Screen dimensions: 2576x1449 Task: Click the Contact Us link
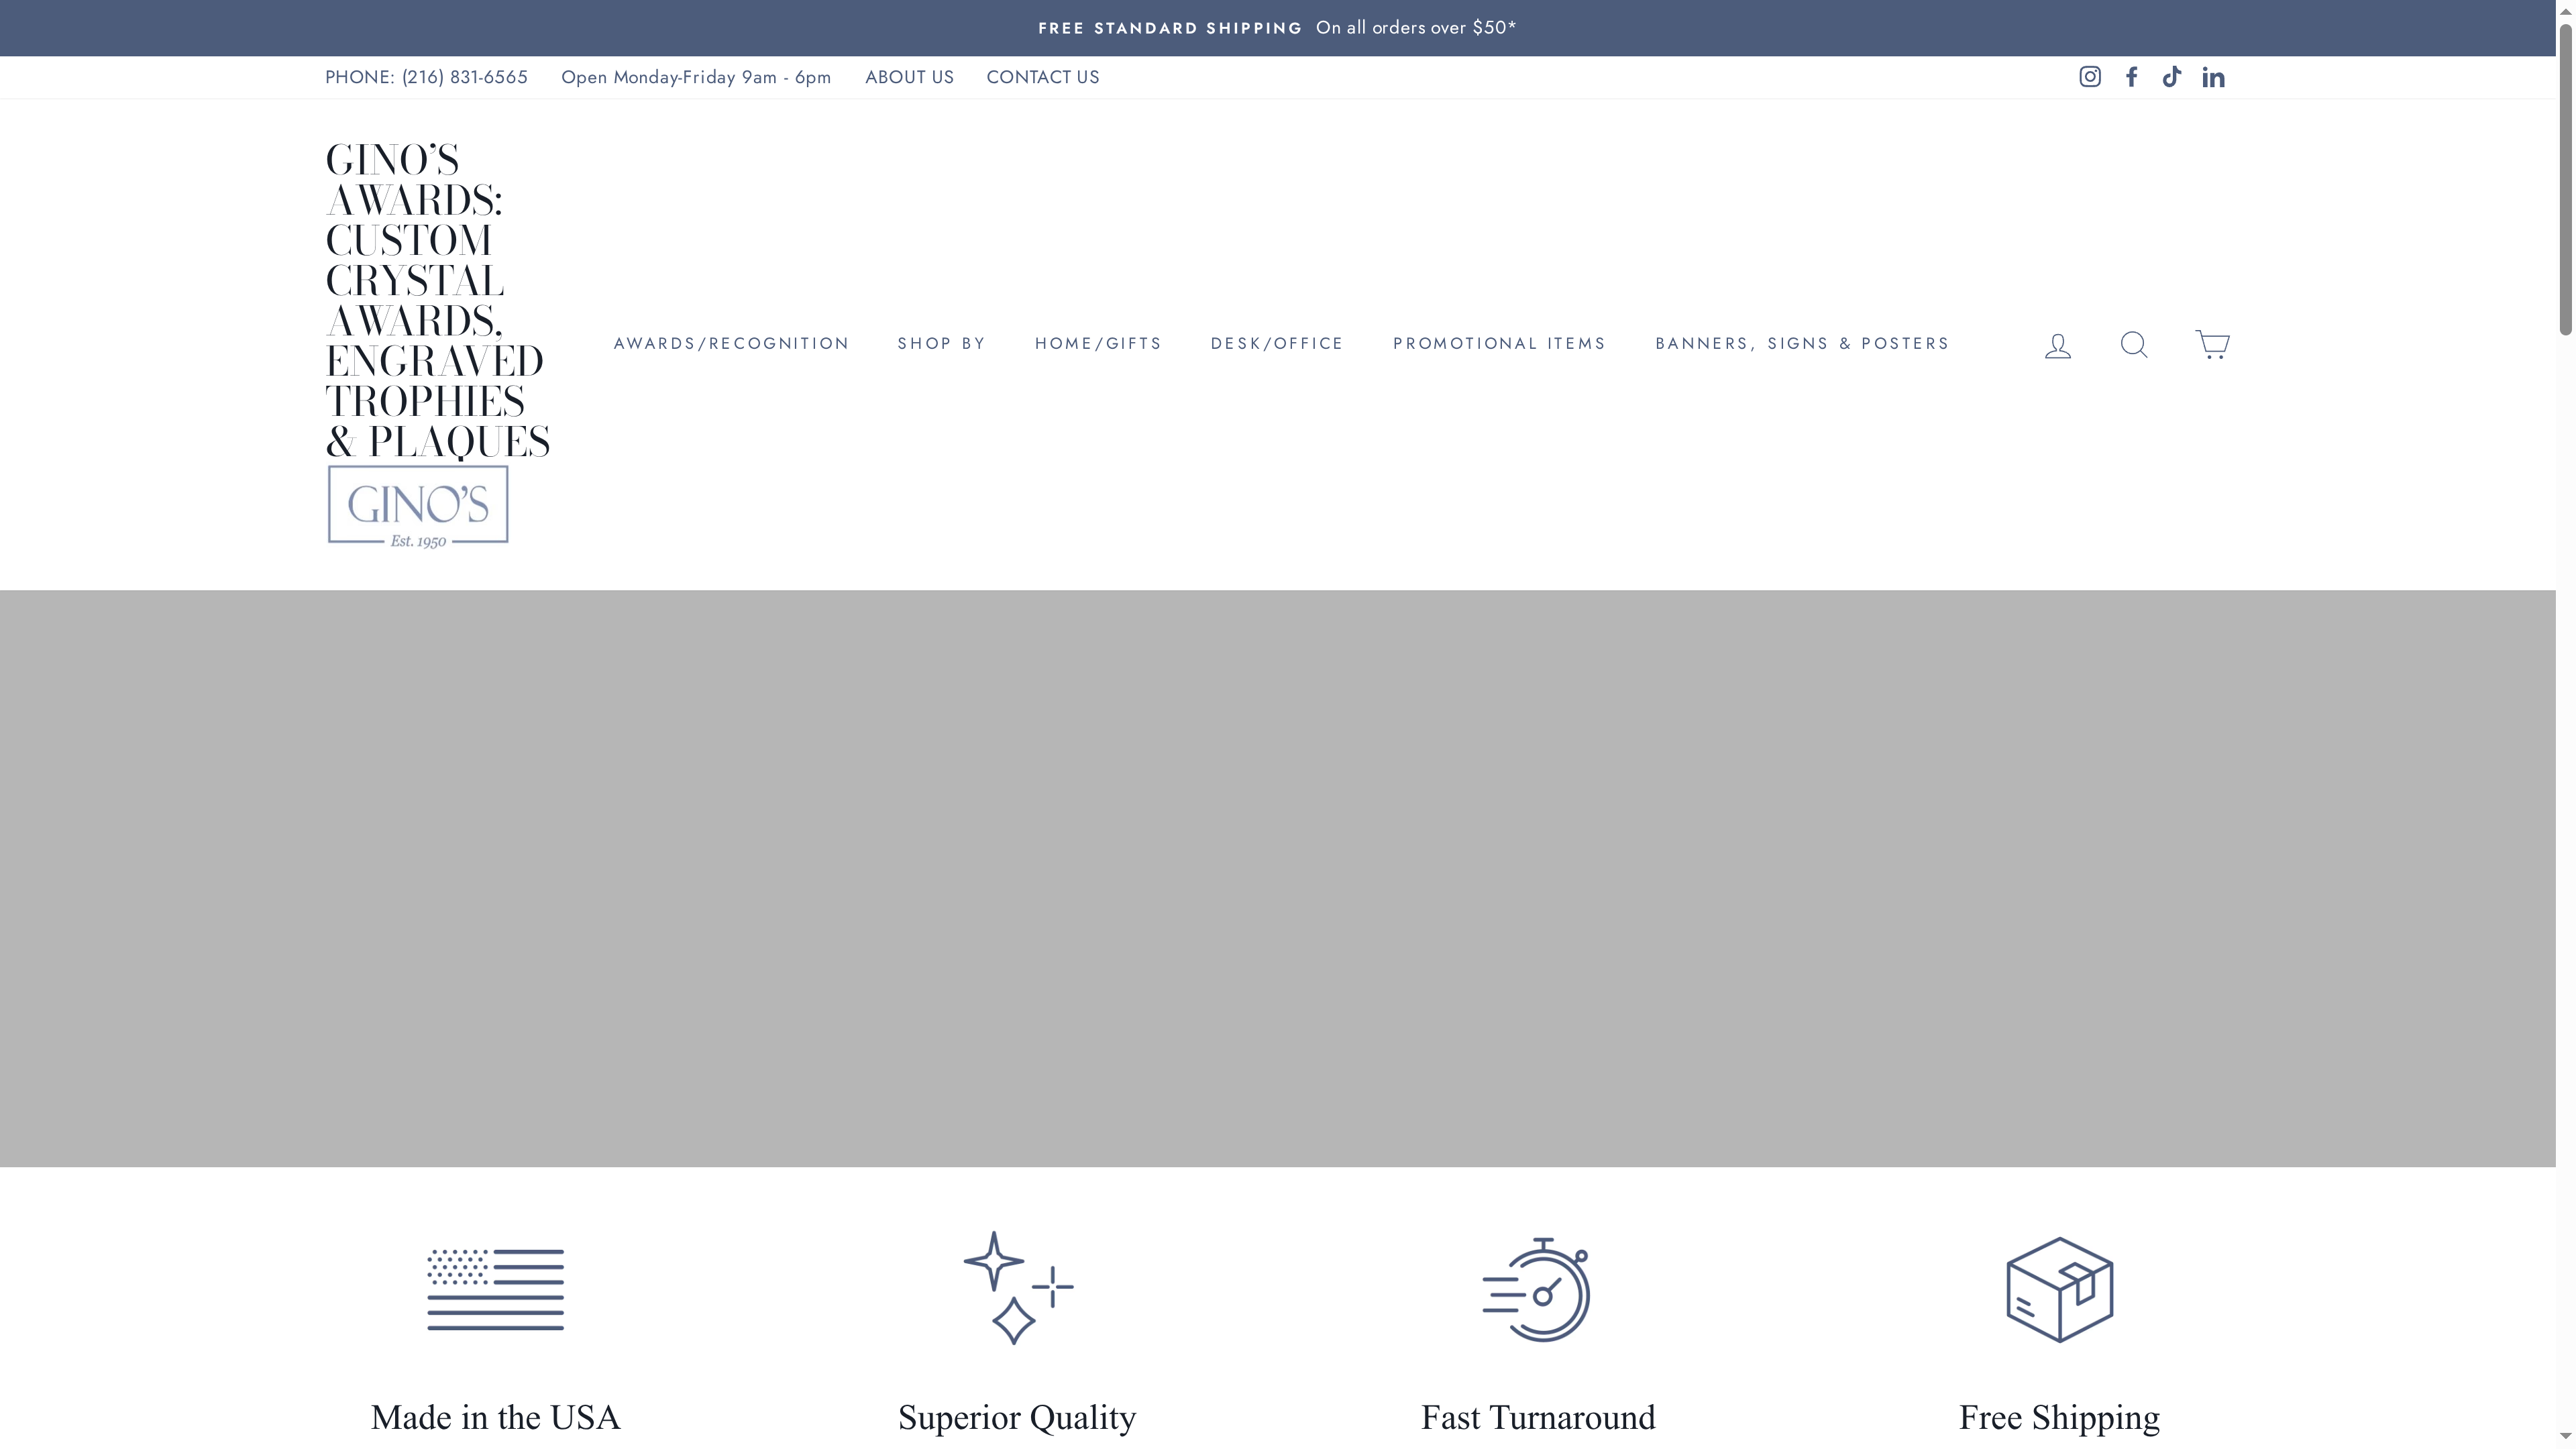[x=1043, y=77]
